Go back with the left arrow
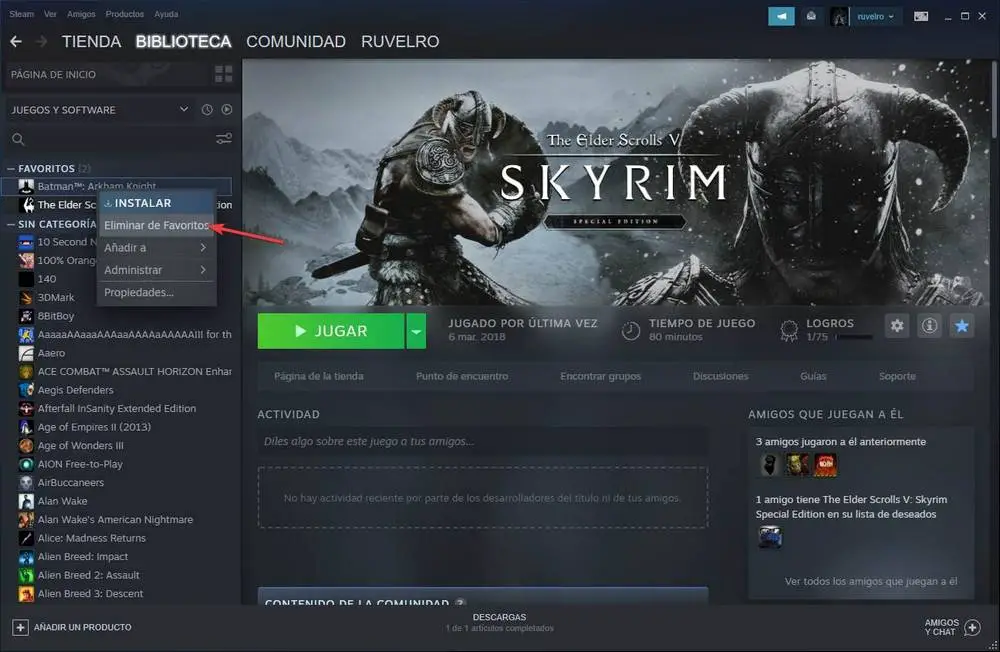The width and height of the screenshot is (1000, 652). [16, 41]
